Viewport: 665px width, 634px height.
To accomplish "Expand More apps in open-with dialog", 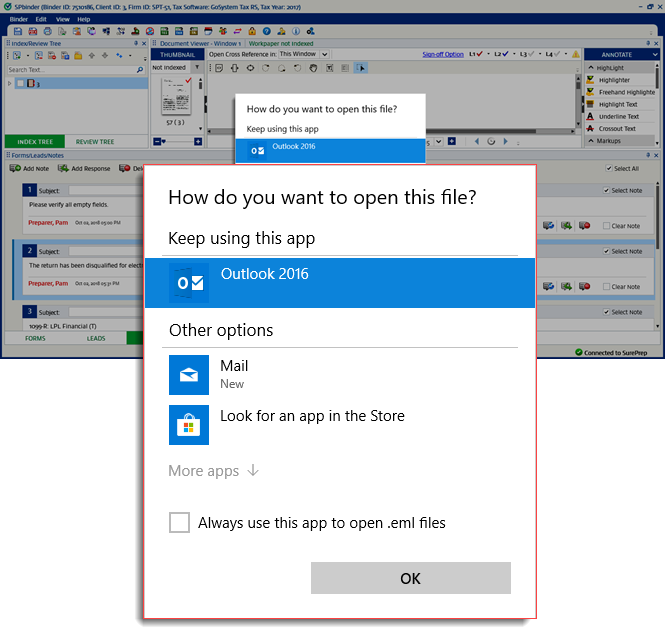I will tap(213, 470).
